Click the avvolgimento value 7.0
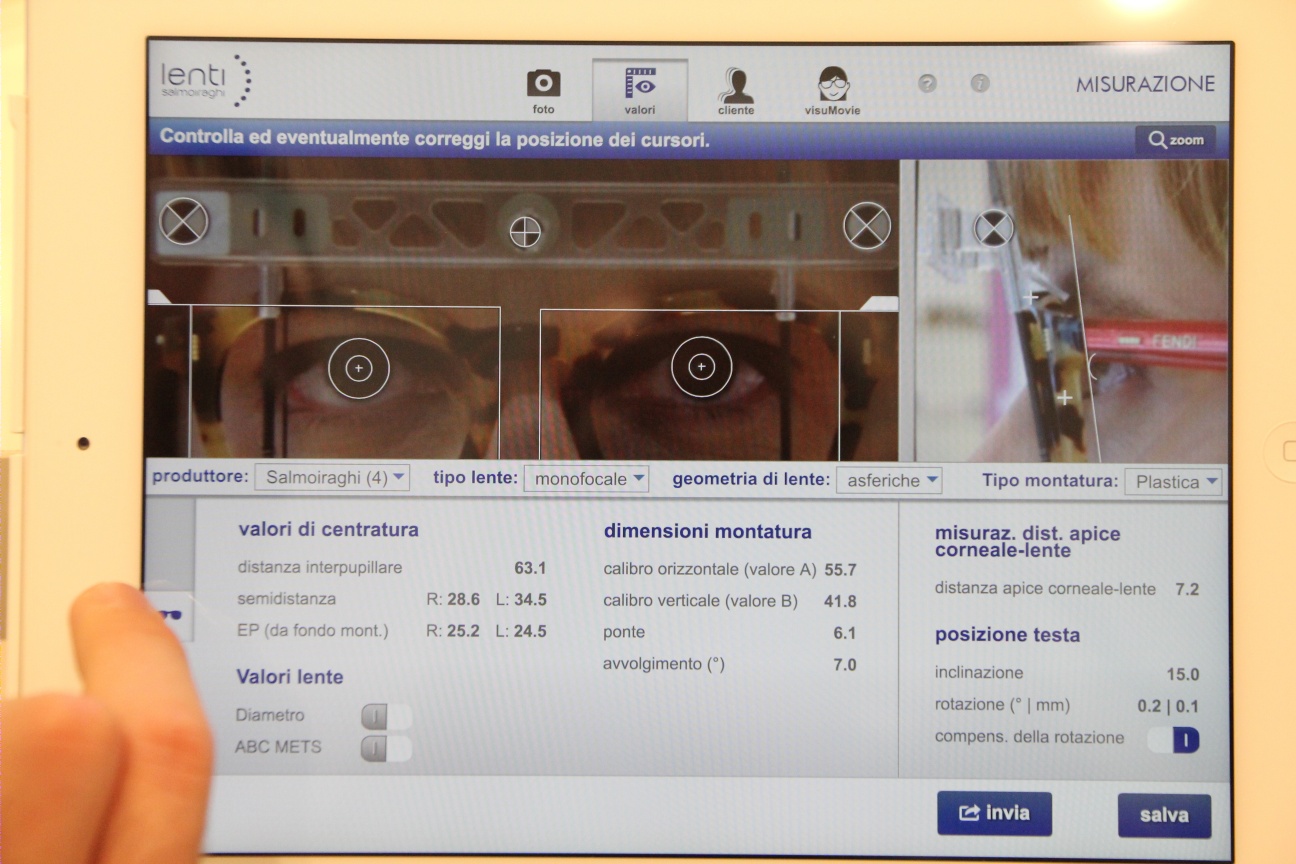Screen dimensions: 1296x864 (845, 664)
